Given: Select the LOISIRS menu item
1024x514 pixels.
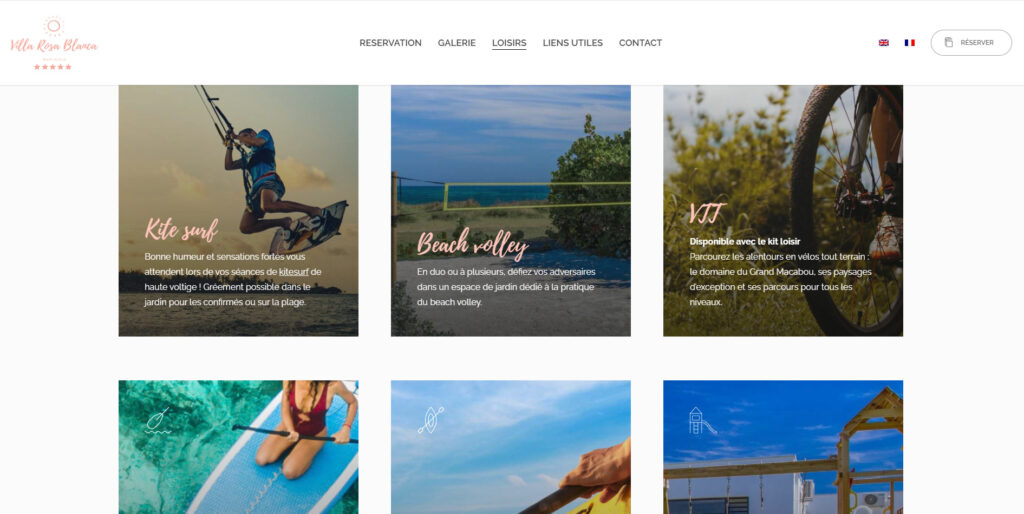Looking at the screenshot, I should [509, 43].
